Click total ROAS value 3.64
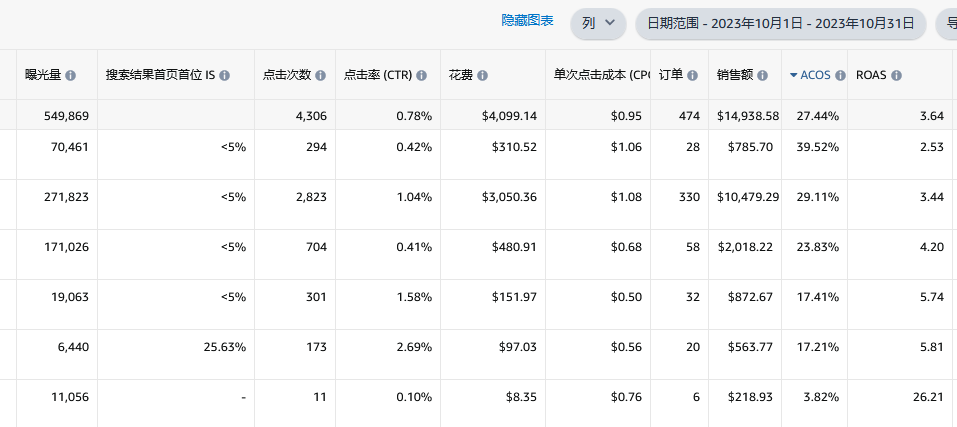The image size is (957, 427). pyautogui.click(x=932, y=115)
